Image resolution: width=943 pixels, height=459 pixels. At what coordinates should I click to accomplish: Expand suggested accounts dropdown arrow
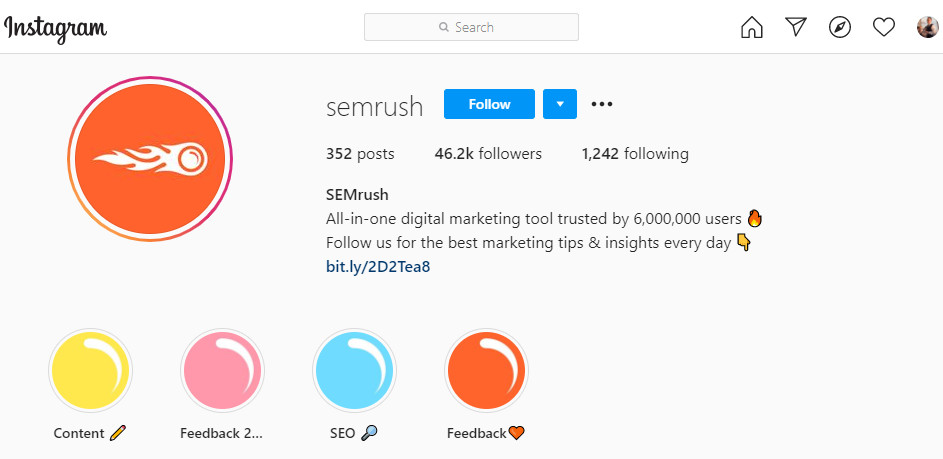[560, 104]
